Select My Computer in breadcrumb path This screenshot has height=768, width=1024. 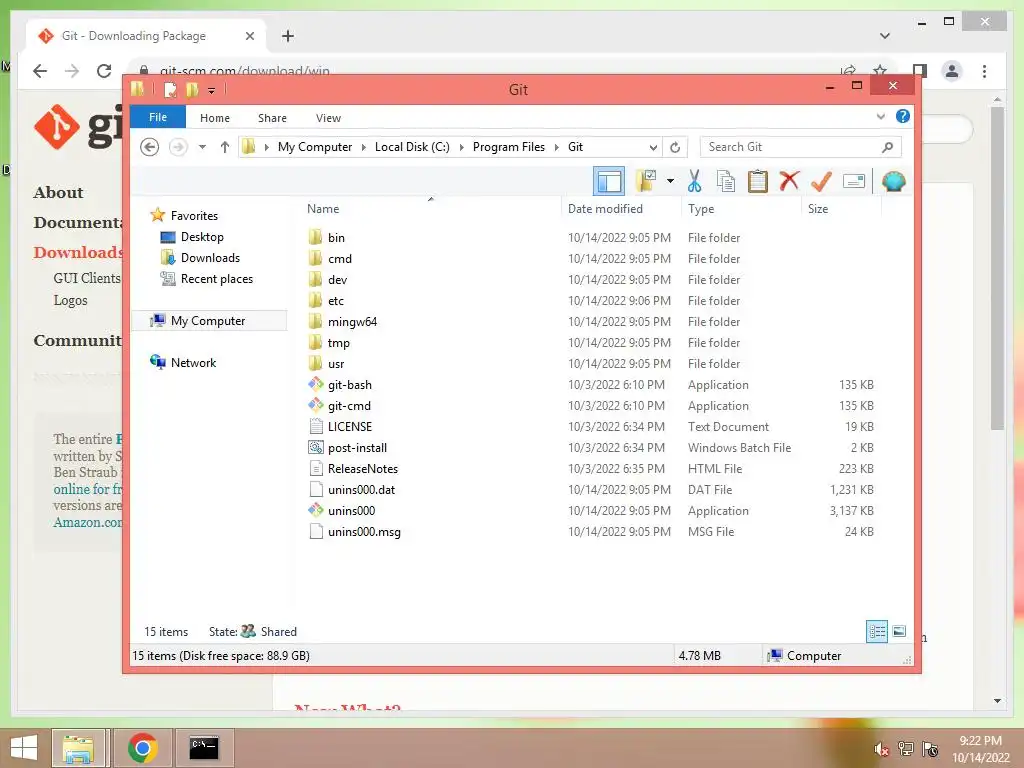(x=315, y=147)
